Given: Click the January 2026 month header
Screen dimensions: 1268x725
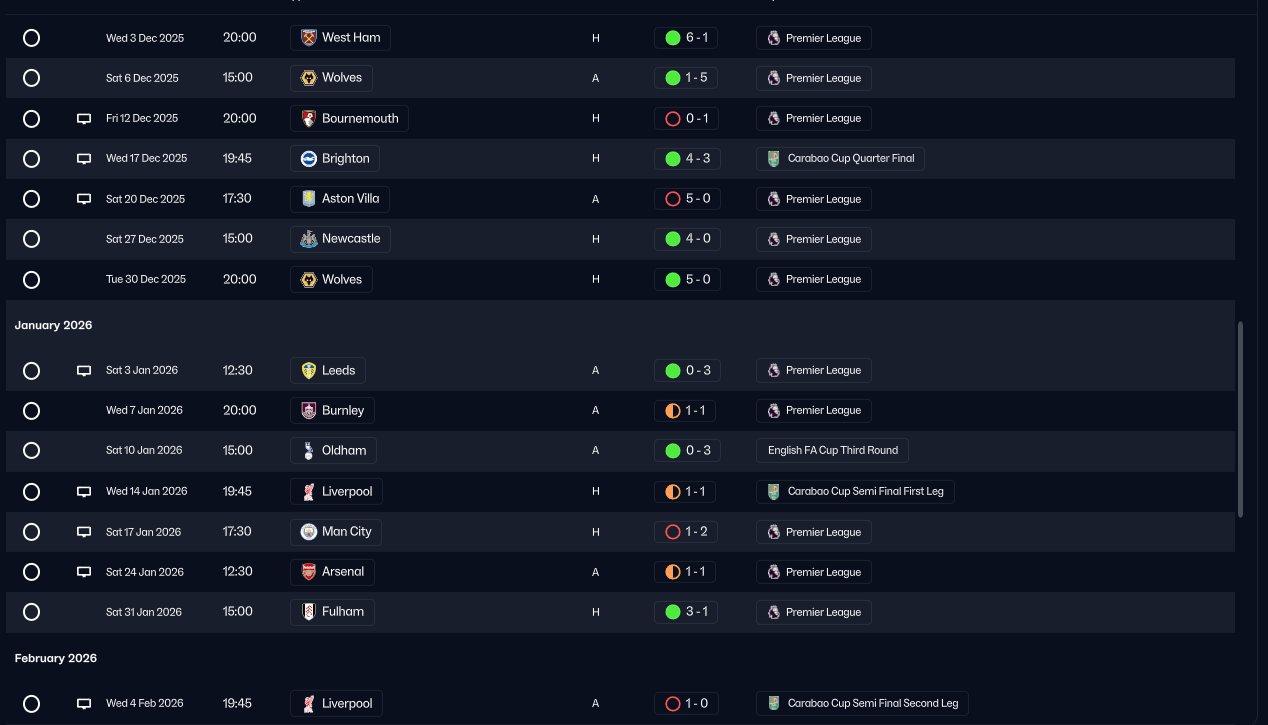Looking at the screenshot, I should pyautogui.click(x=53, y=326).
